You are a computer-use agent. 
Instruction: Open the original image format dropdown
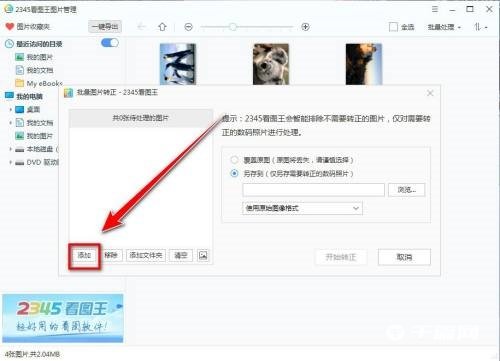302,208
